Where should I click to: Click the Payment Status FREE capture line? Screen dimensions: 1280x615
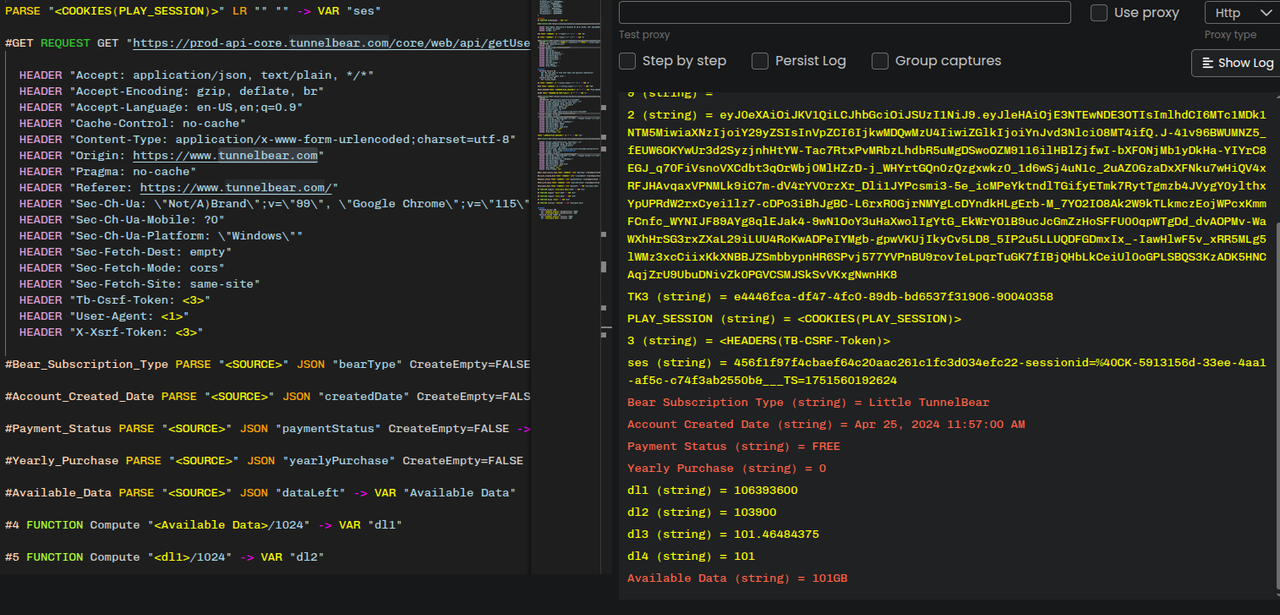click(x=734, y=446)
